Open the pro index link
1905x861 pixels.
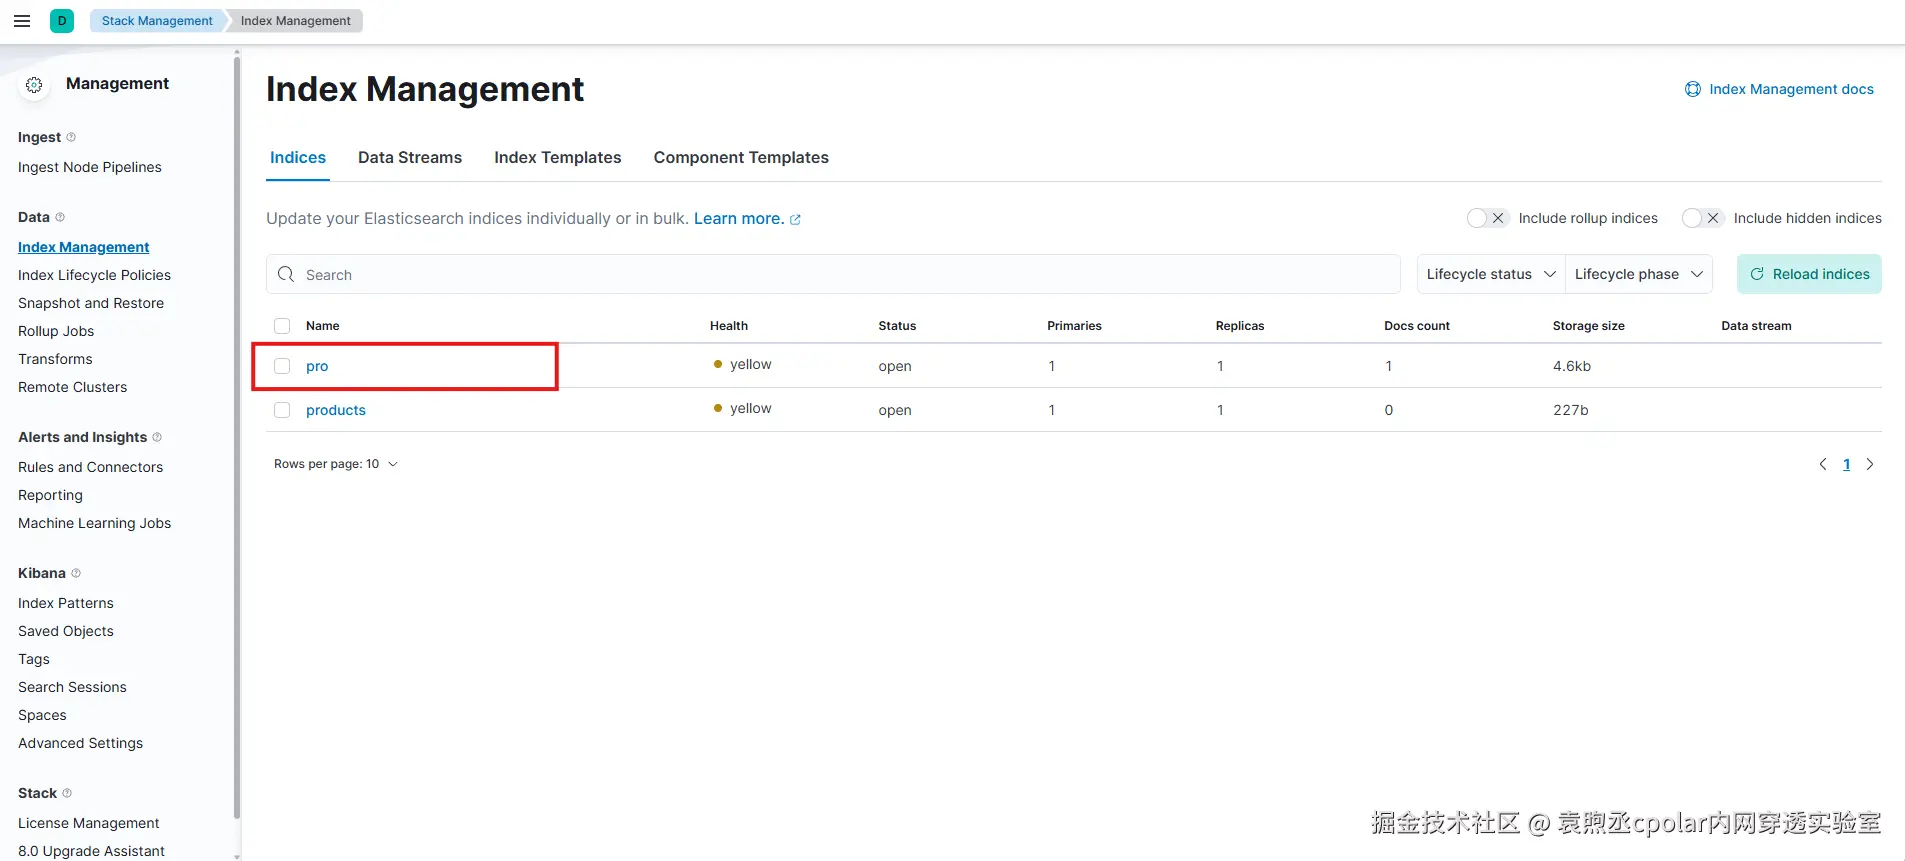coord(317,366)
